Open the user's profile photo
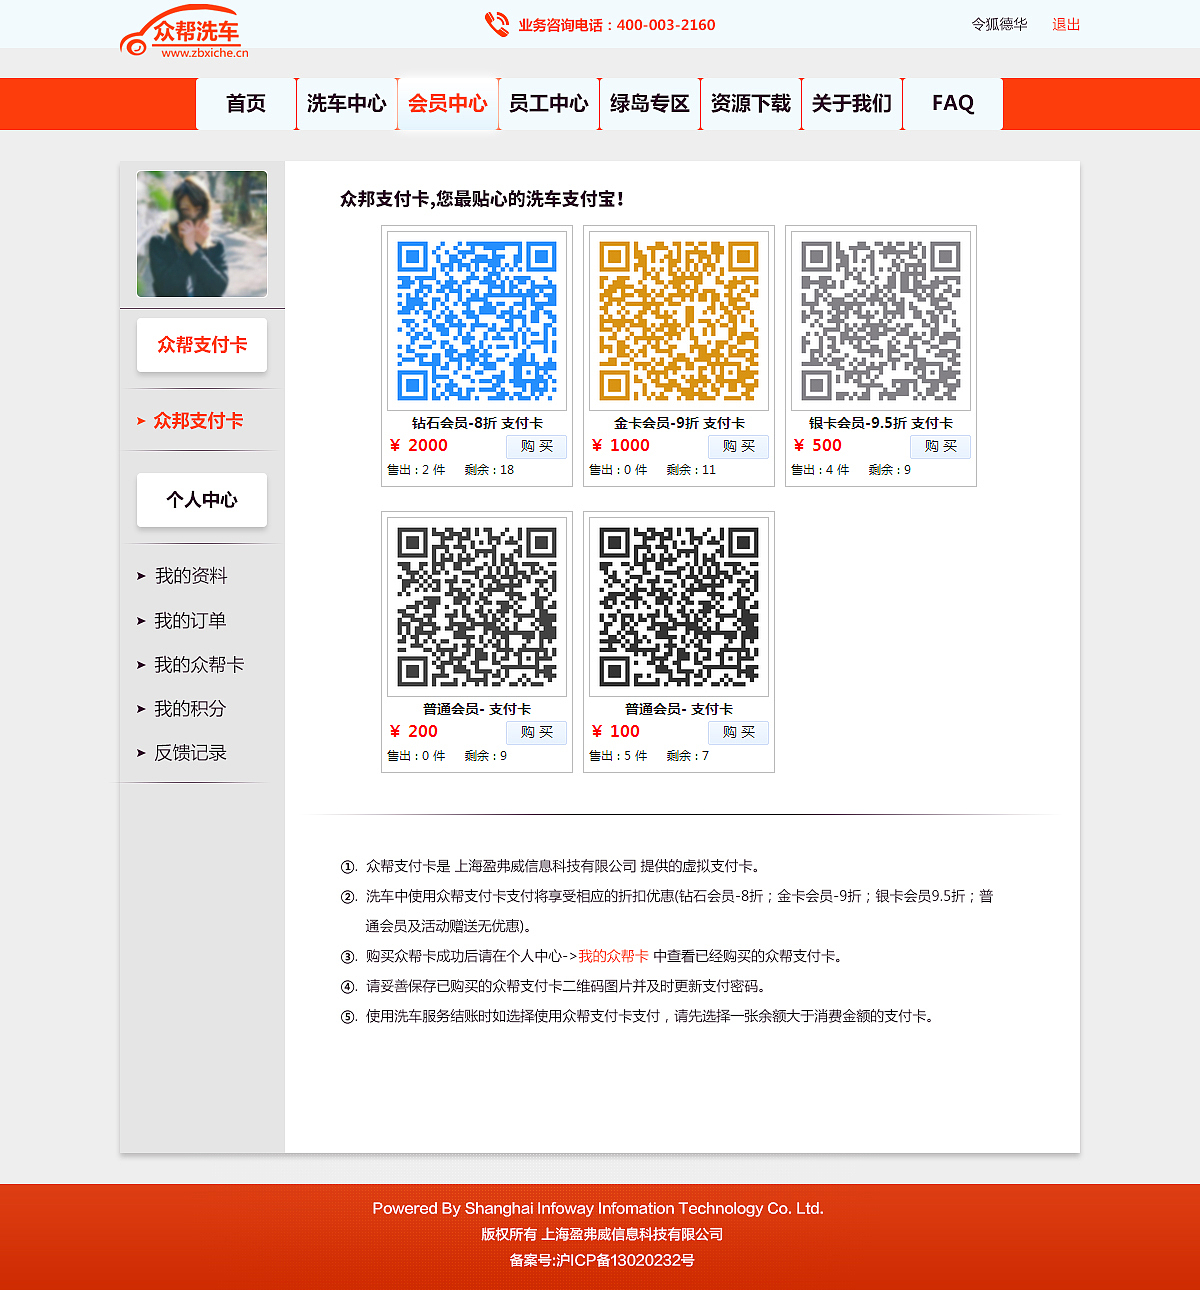Screen dimensions: 1200x1290 202,234
